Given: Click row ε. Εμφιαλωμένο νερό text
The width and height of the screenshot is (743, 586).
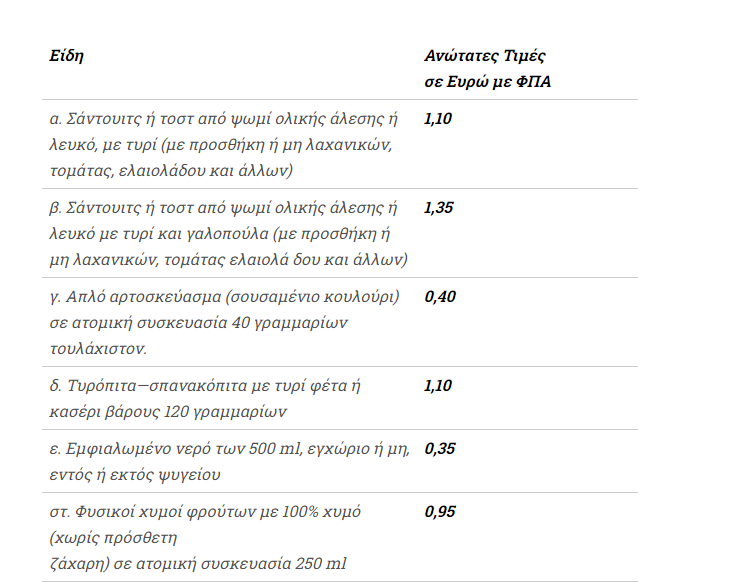Looking at the screenshot, I should click(x=229, y=461).
